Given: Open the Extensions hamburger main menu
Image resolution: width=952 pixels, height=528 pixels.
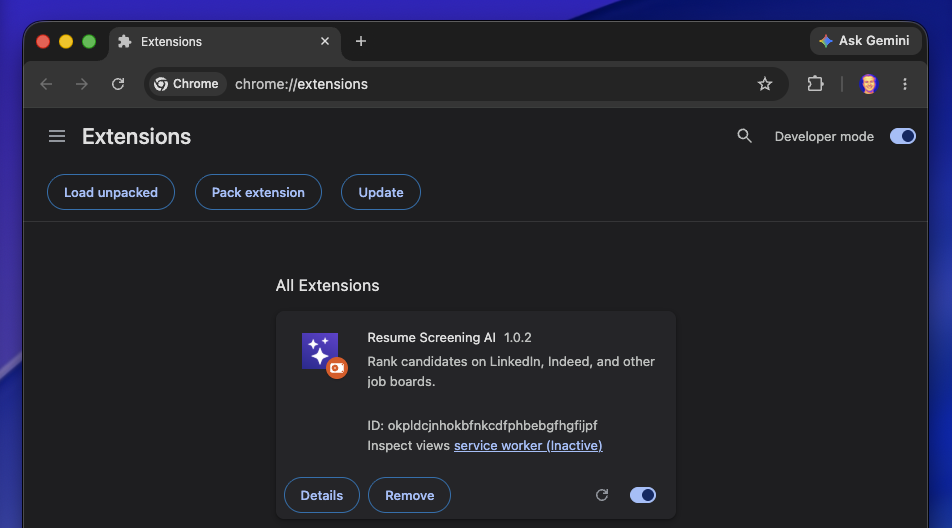Looking at the screenshot, I should point(57,137).
